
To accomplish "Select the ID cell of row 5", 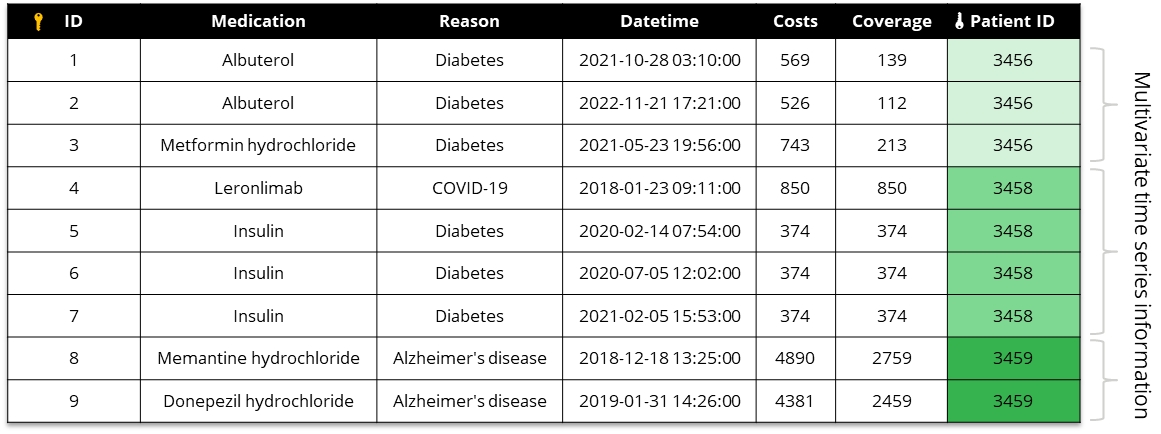I will tap(73, 231).
